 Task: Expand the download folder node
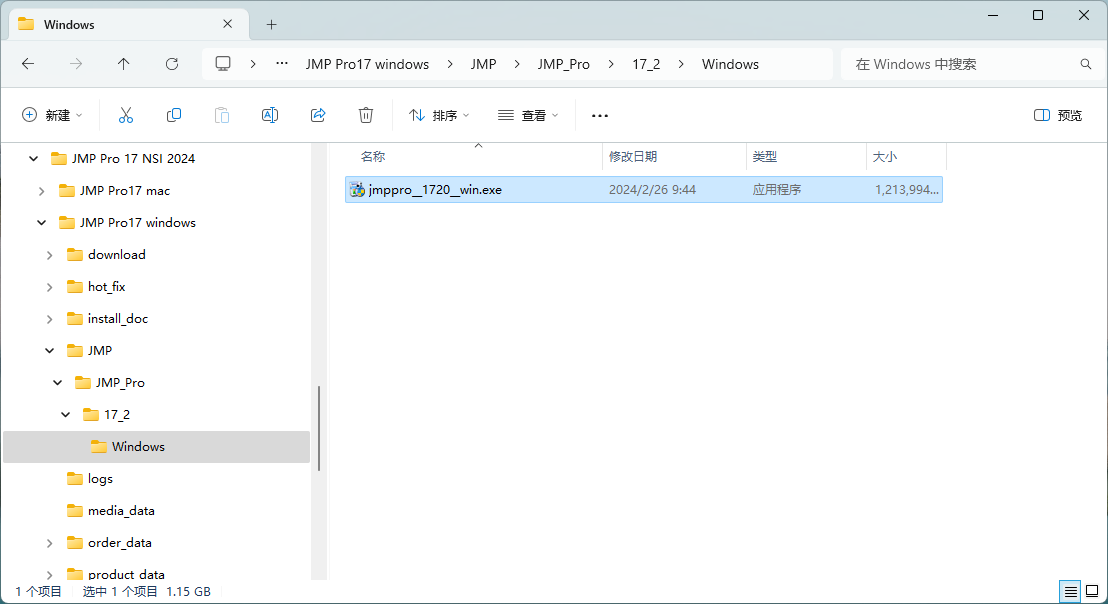point(49,255)
